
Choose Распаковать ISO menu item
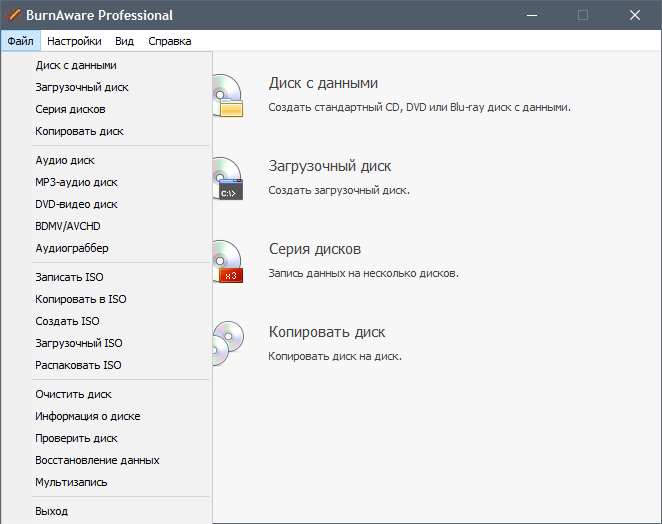78,365
